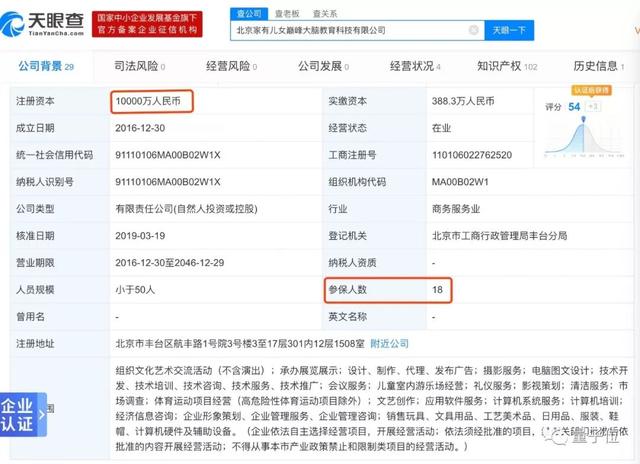
Task: Click the approval date 2019-03-19
Action: tap(140, 236)
